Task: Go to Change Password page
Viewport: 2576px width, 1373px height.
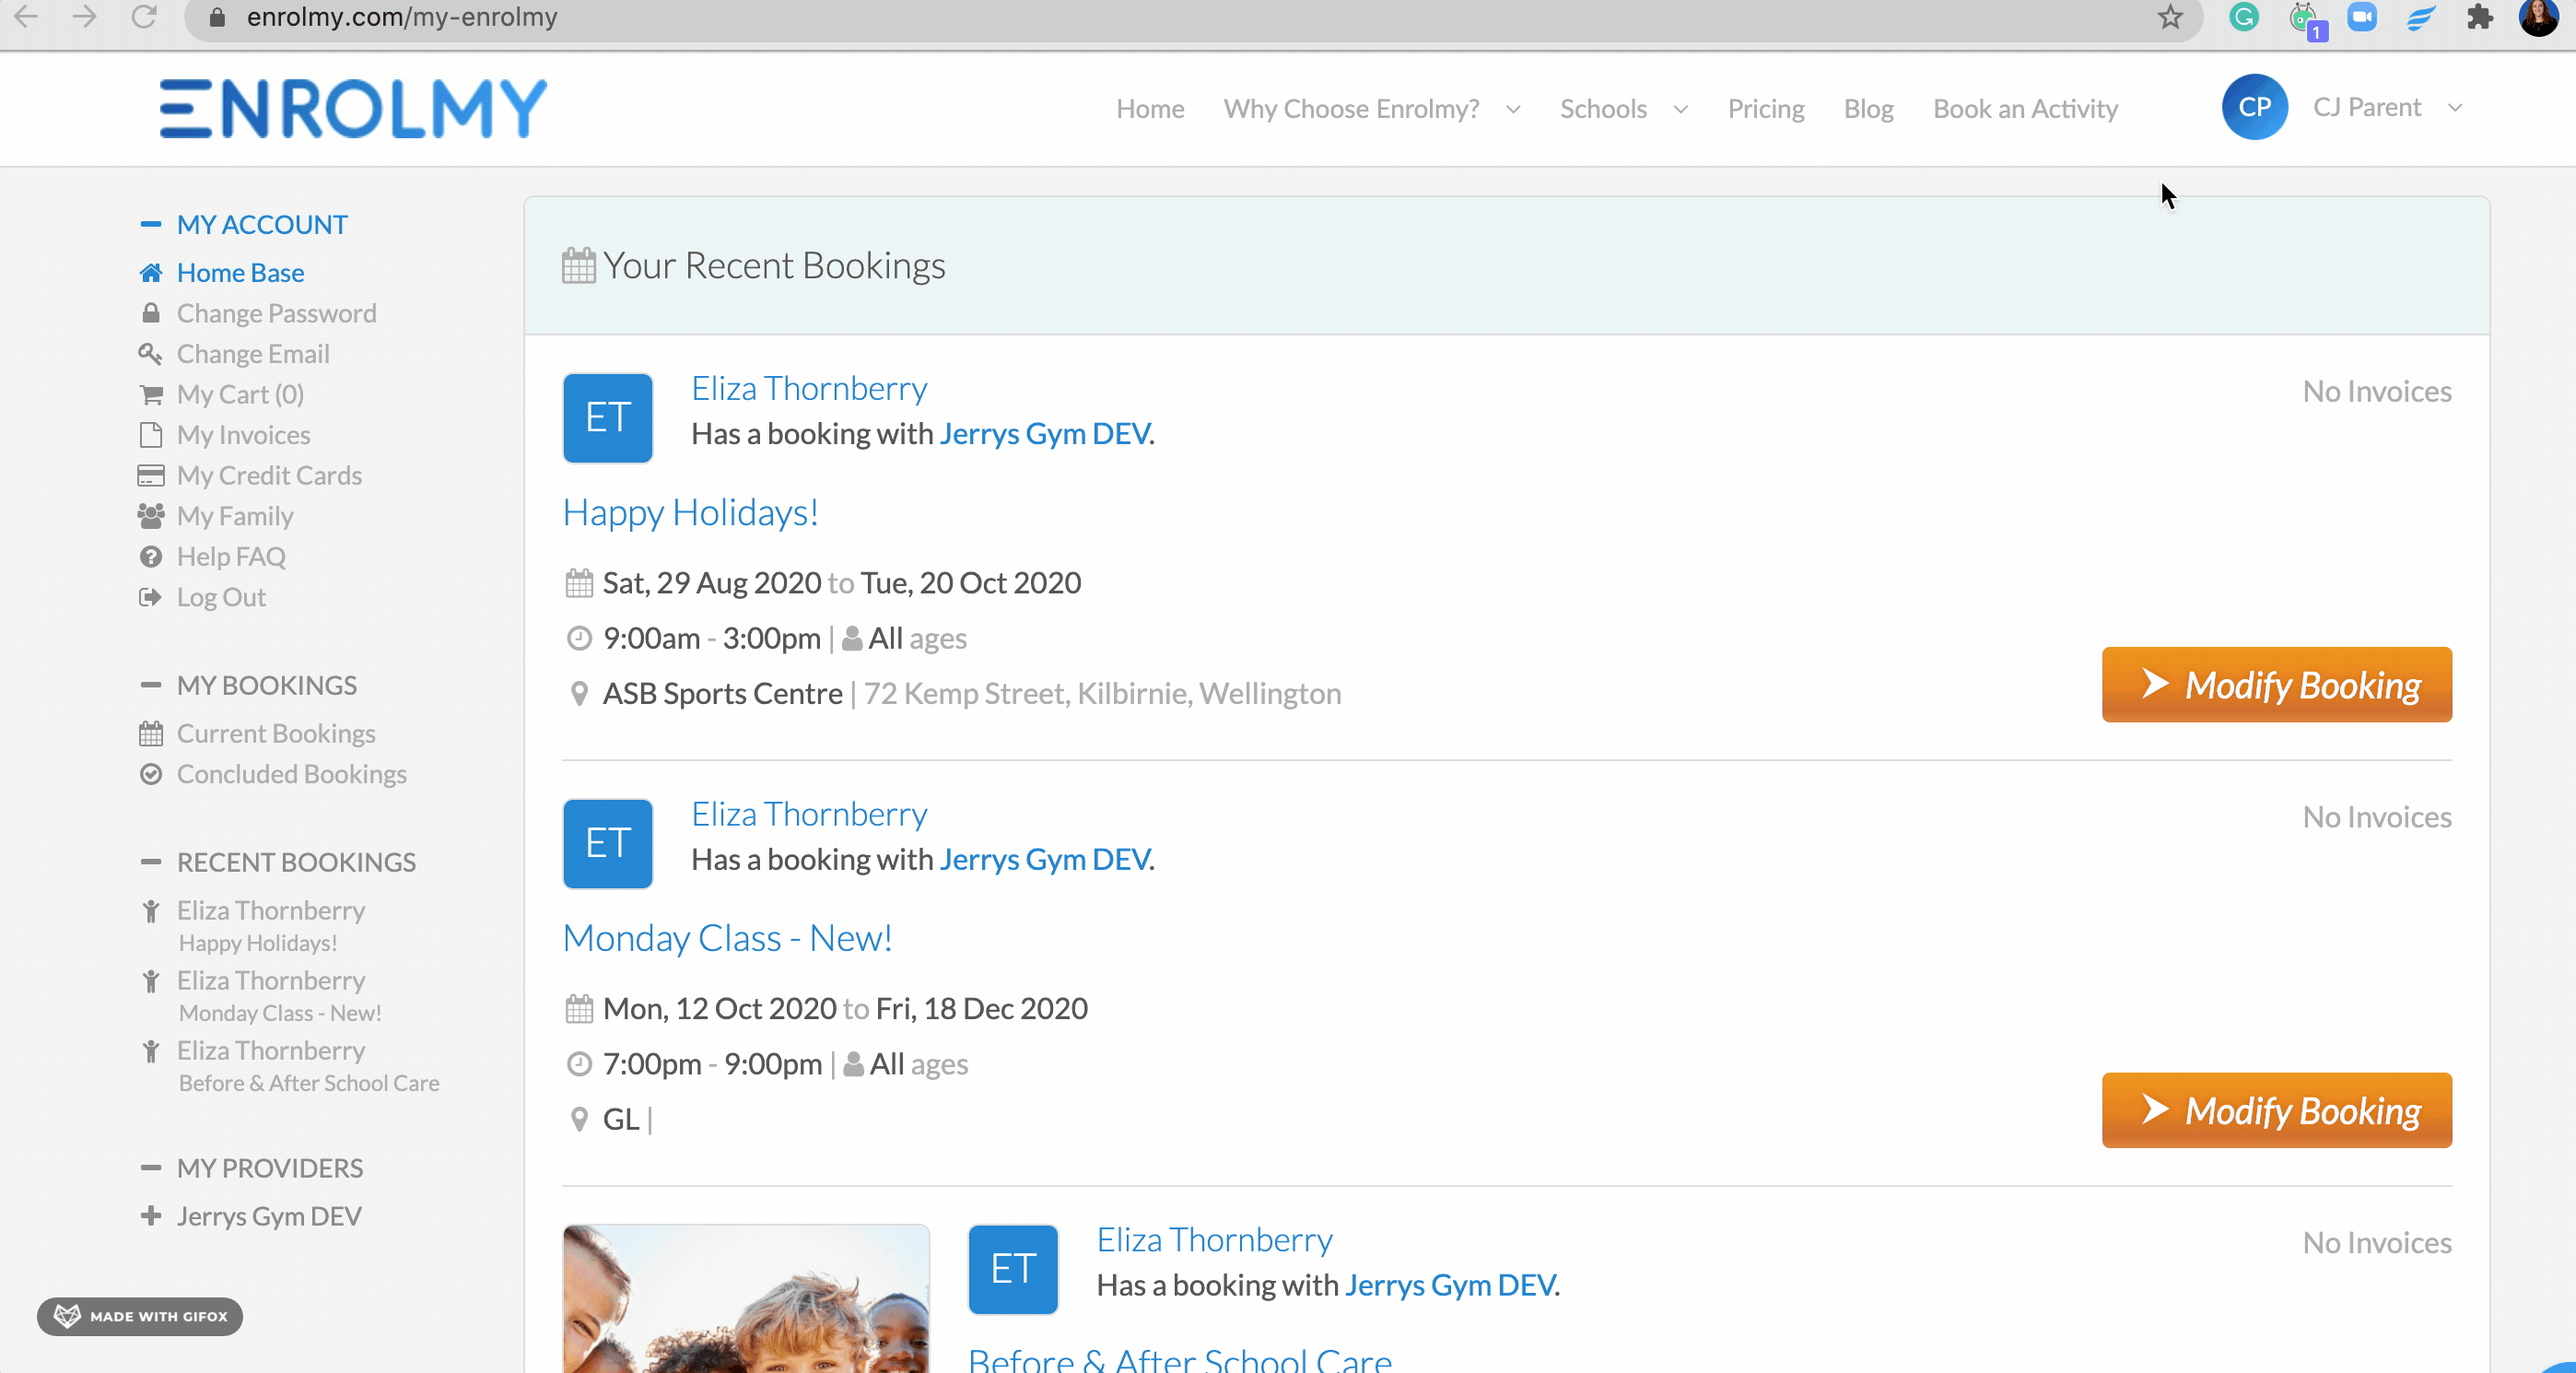Action: click(x=276, y=314)
